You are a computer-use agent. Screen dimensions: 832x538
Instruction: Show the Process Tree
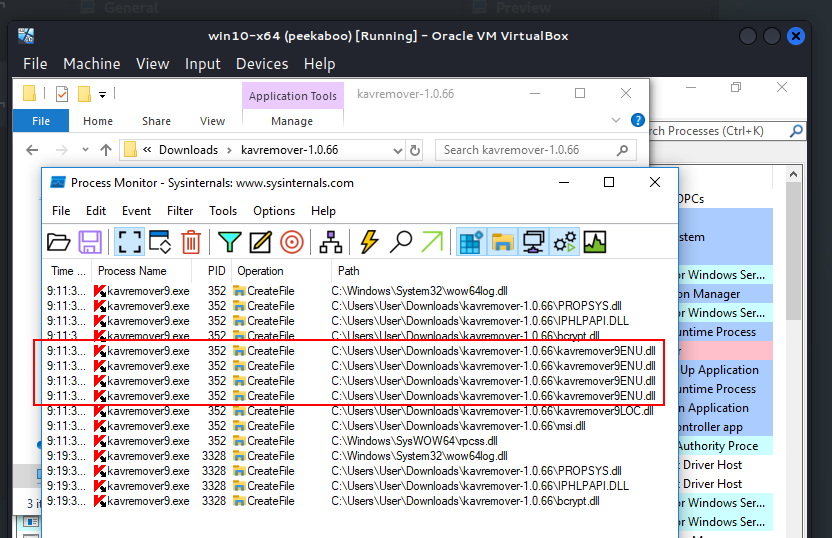click(x=331, y=242)
